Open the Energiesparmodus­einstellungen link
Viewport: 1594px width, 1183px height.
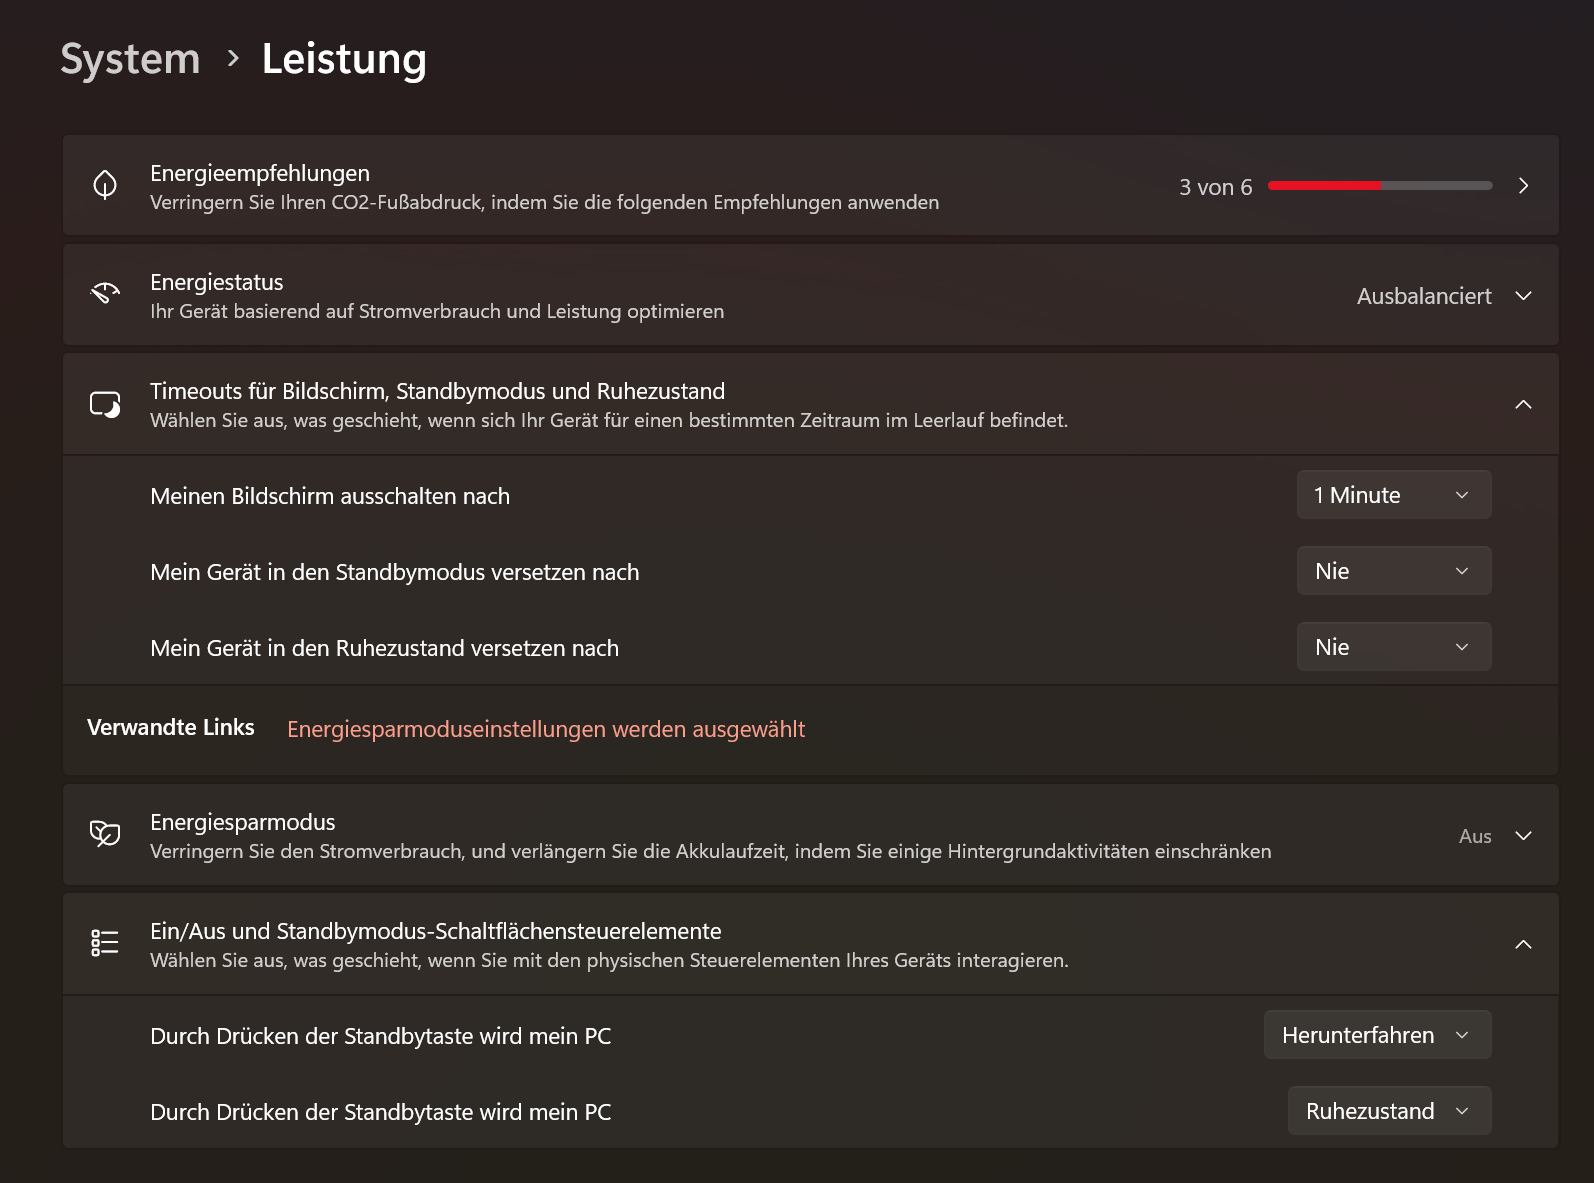point(545,729)
